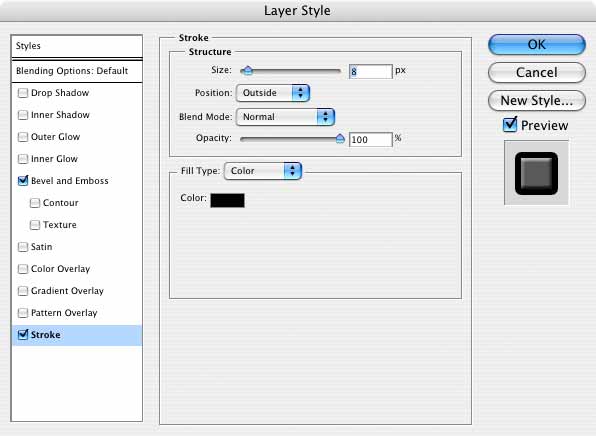Click the OK button
The image size is (596, 436).
(x=536, y=44)
